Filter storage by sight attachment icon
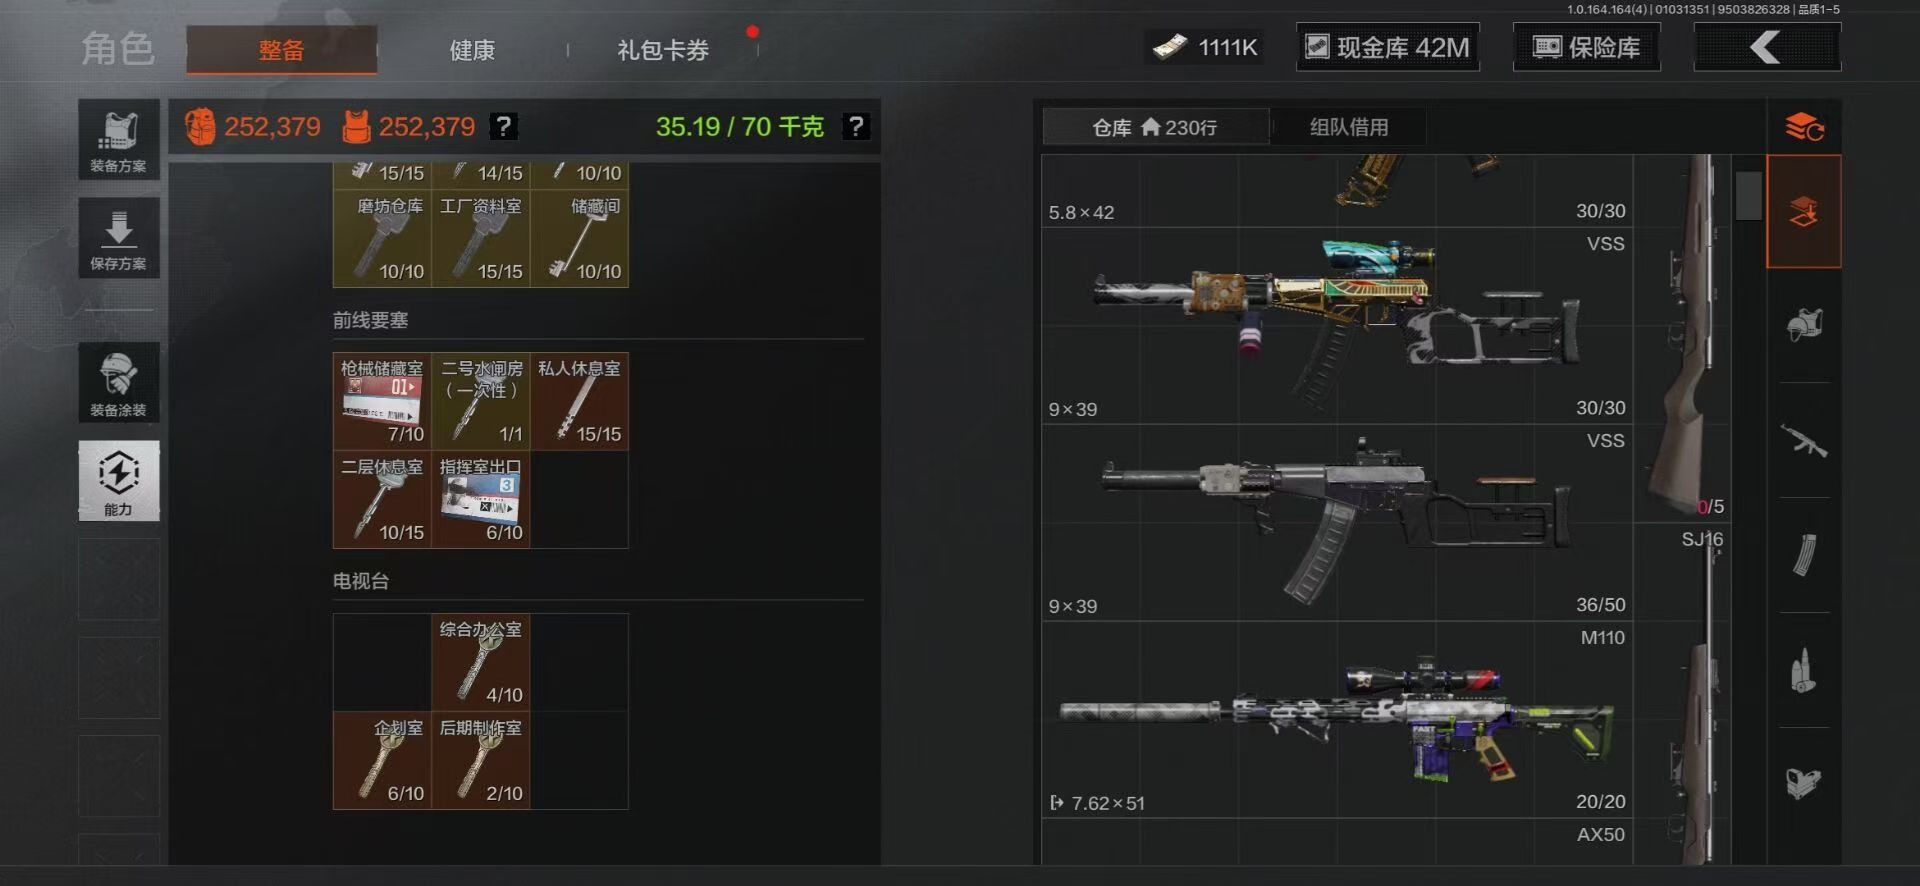1920x886 pixels. tap(1804, 783)
